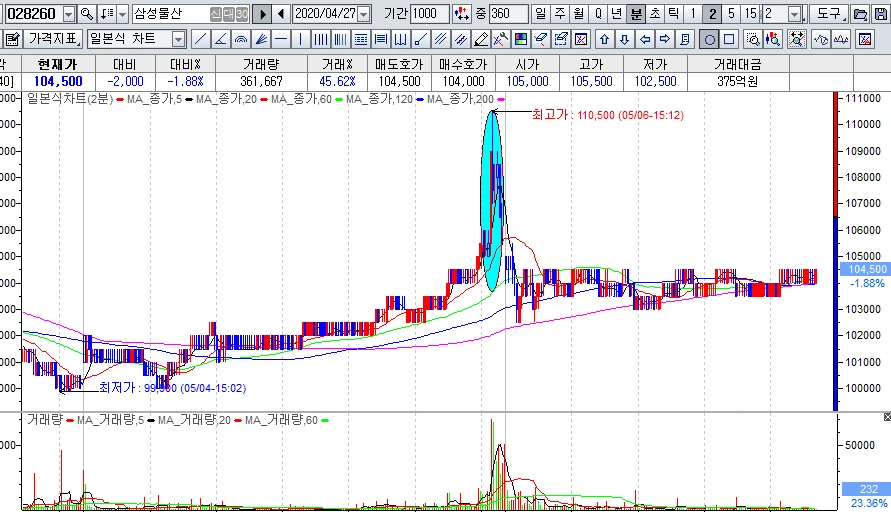
Task: Switch chart to weekly (주) period
Action: click(560, 14)
